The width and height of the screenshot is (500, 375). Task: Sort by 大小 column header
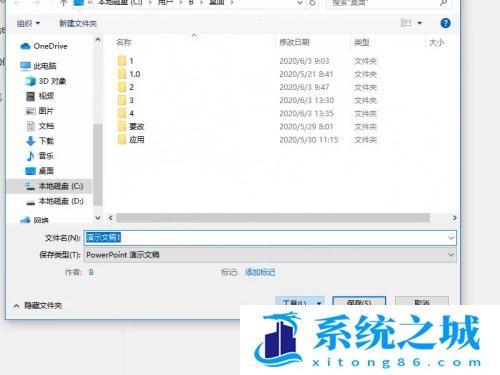tap(437, 42)
